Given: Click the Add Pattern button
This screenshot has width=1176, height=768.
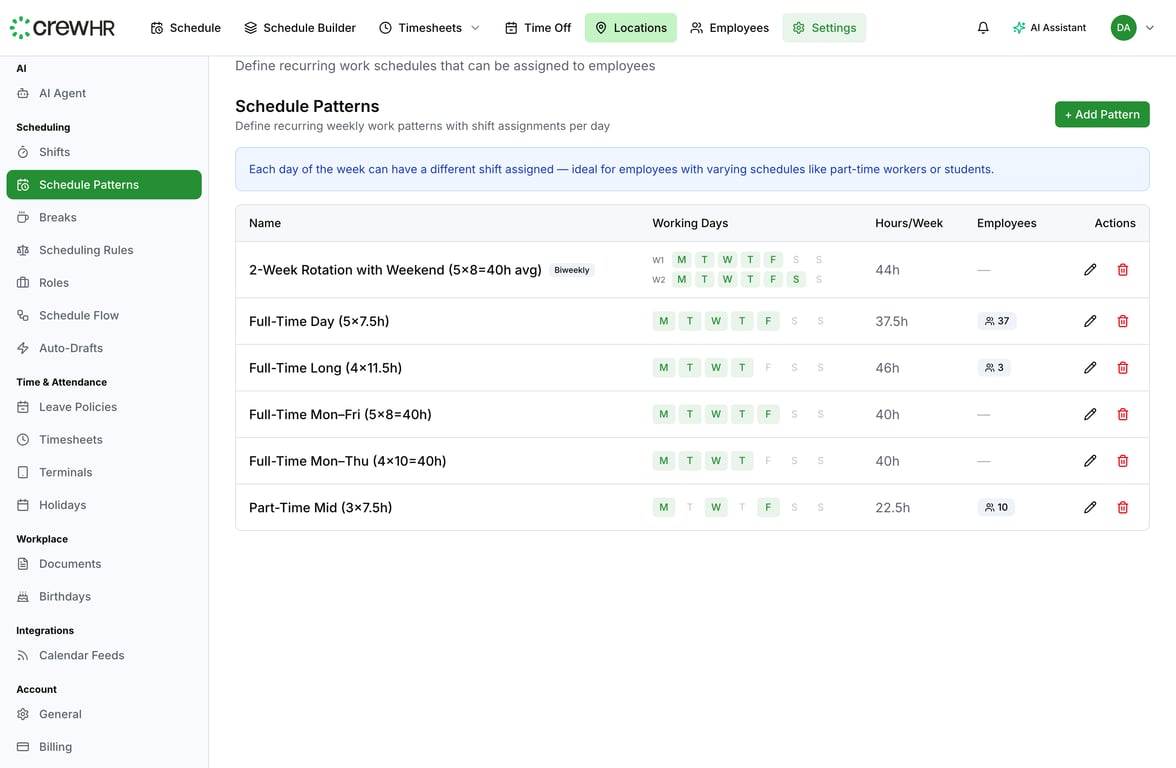Looking at the screenshot, I should pyautogui.click(x=1102, y=114).
